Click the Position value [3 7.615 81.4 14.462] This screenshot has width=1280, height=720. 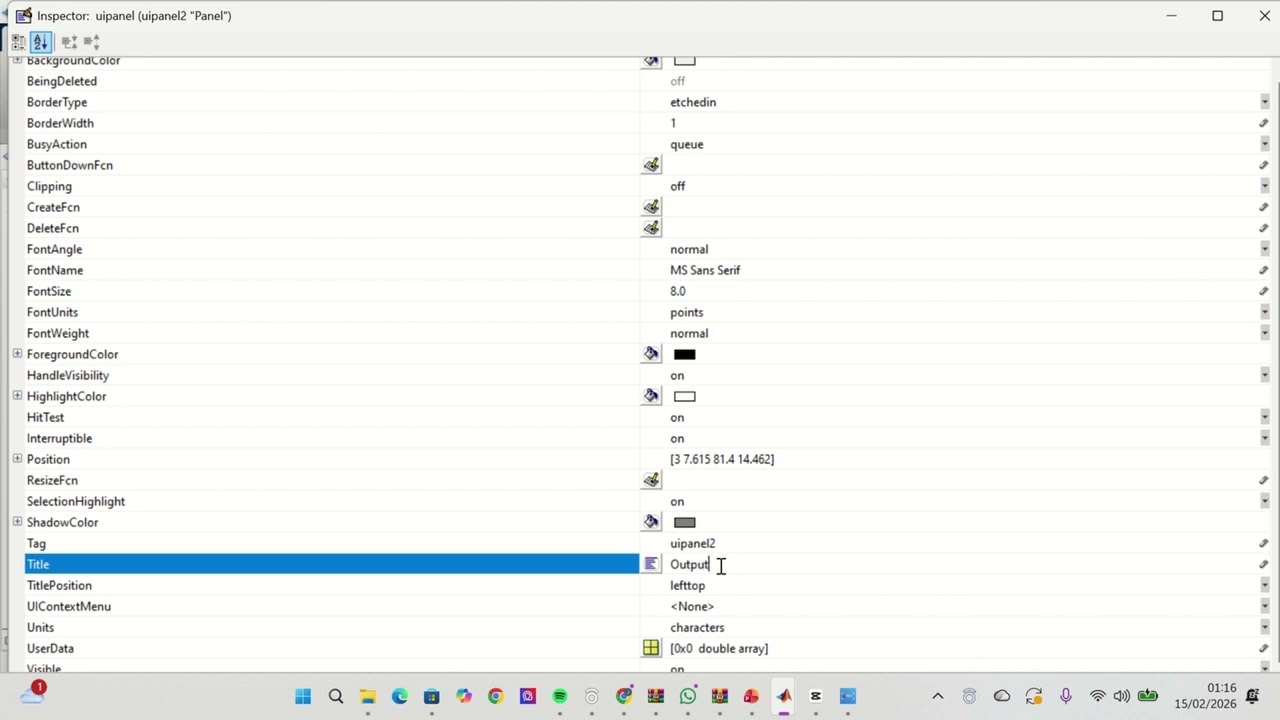point(722,459)
